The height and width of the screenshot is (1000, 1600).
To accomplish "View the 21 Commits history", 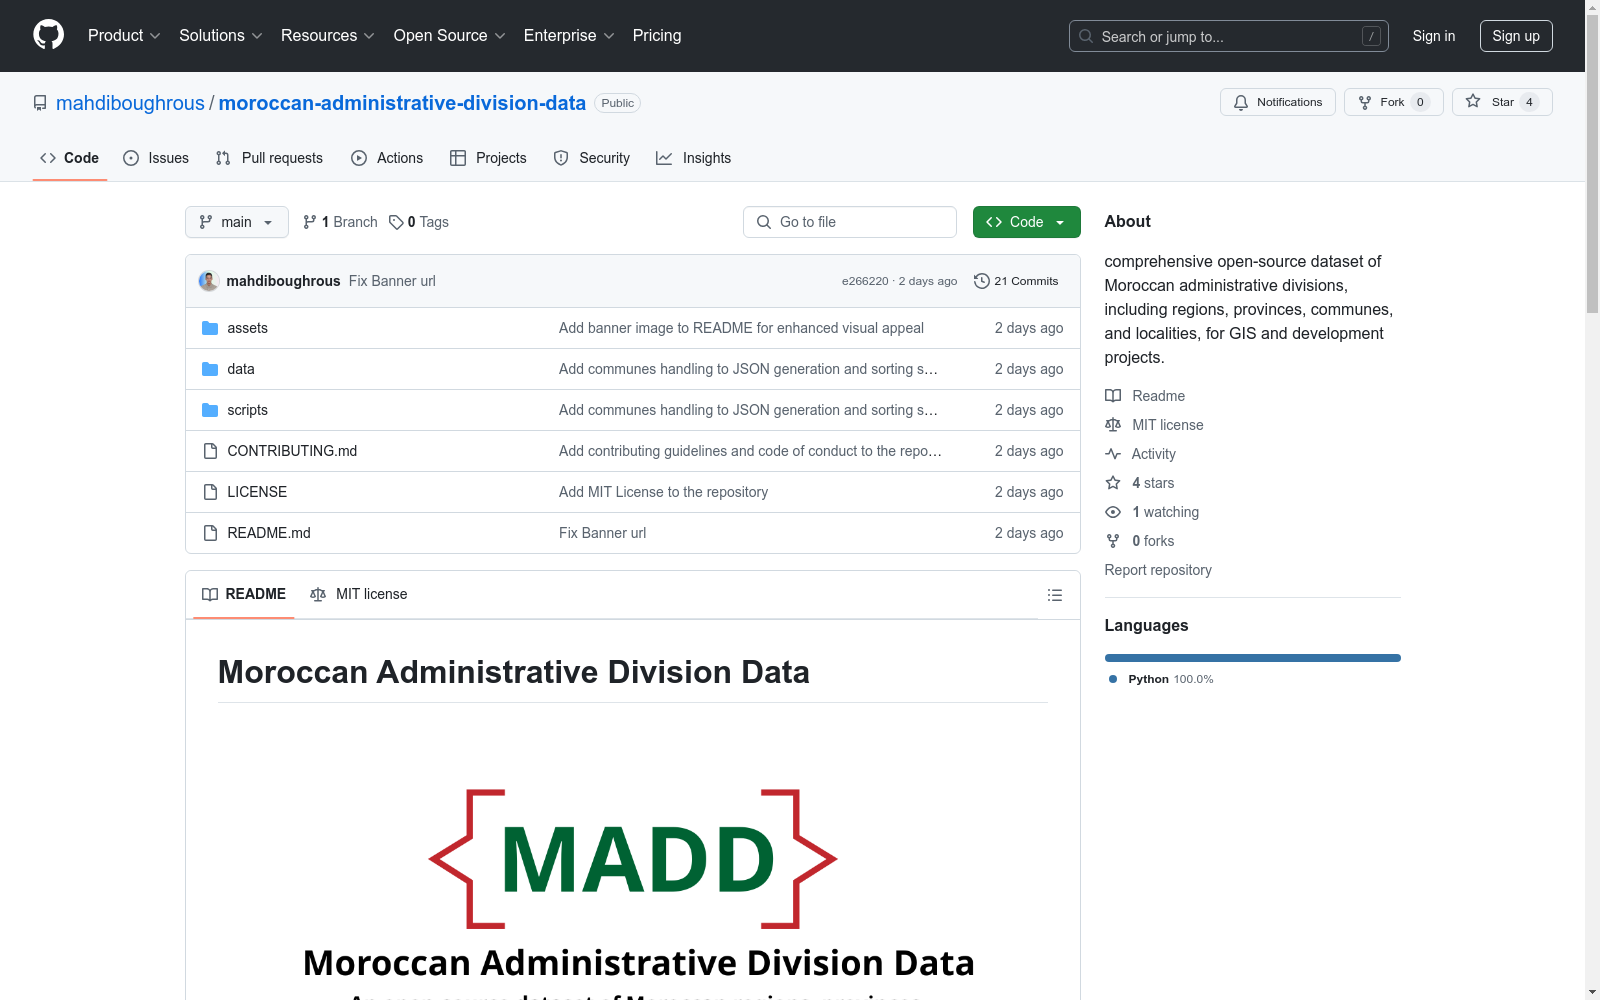I will pos(1016,281).
